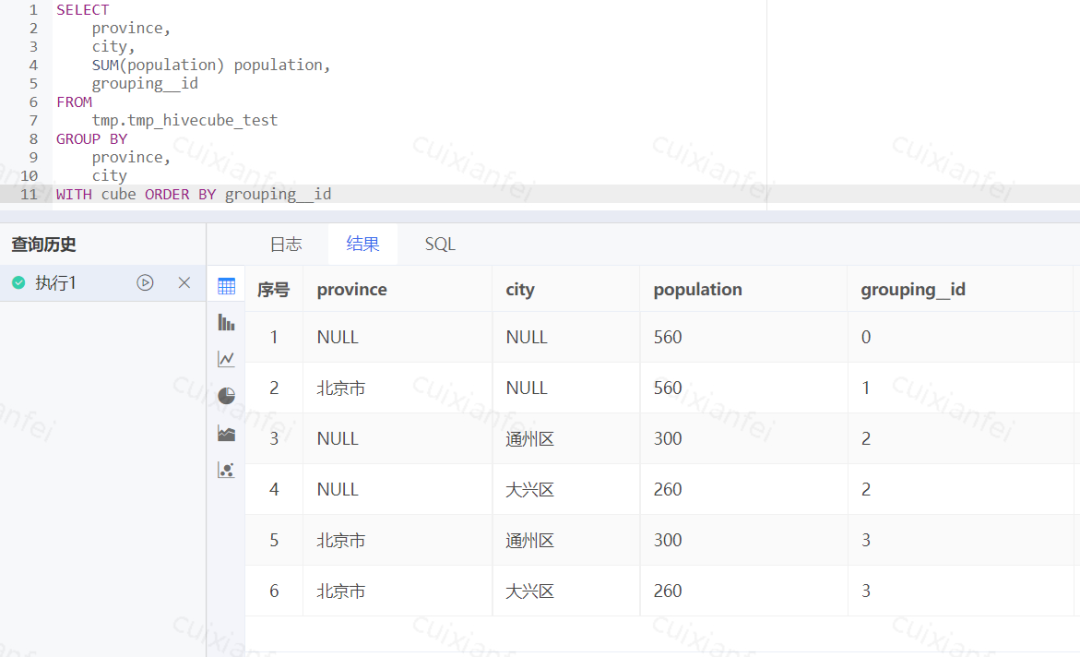Click the grouping__id column header
This screenshot has height=657, width=1080.
(913, 289)
